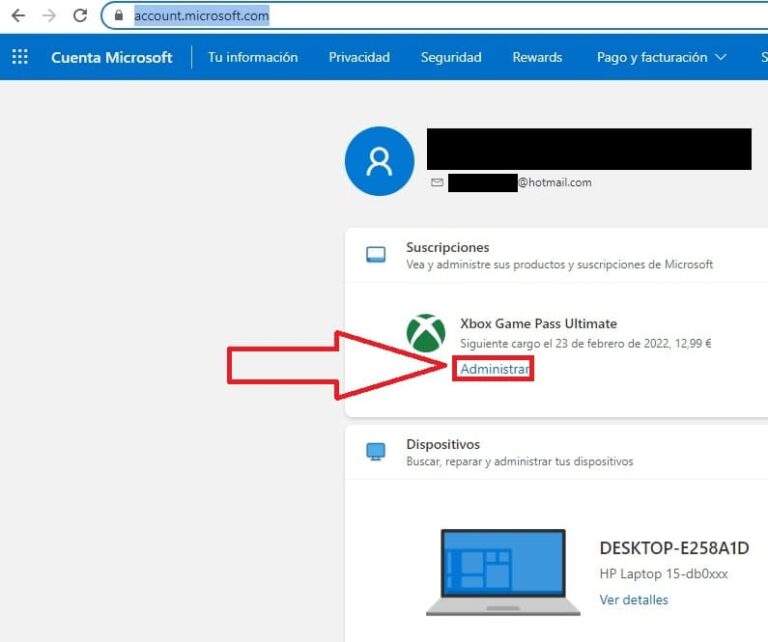Screen dimensions: 768x642
Task: Open the Seguridad menu item
Action: coord(451,57)
